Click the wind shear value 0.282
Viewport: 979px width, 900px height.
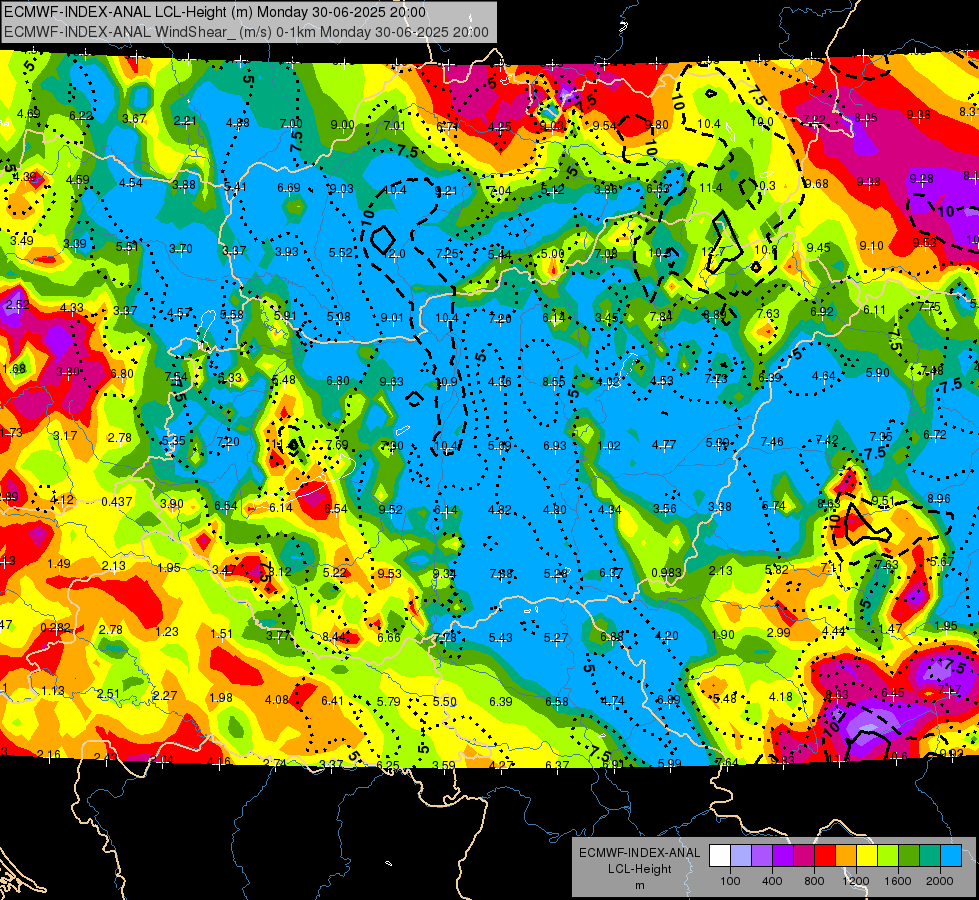pos(56,627)
